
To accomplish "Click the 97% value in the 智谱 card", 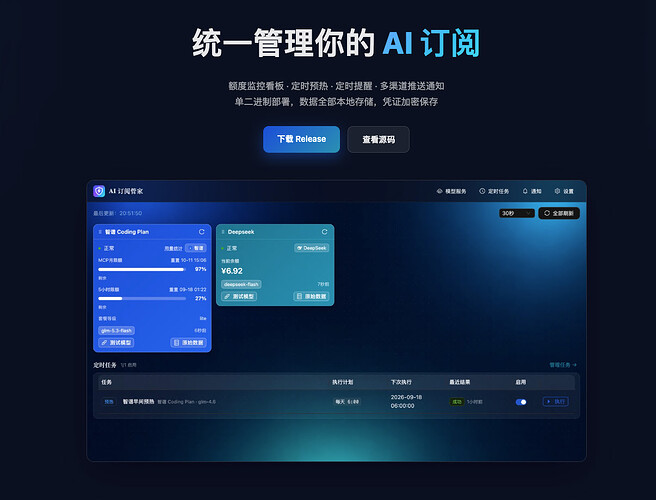I will click(201, 269).
